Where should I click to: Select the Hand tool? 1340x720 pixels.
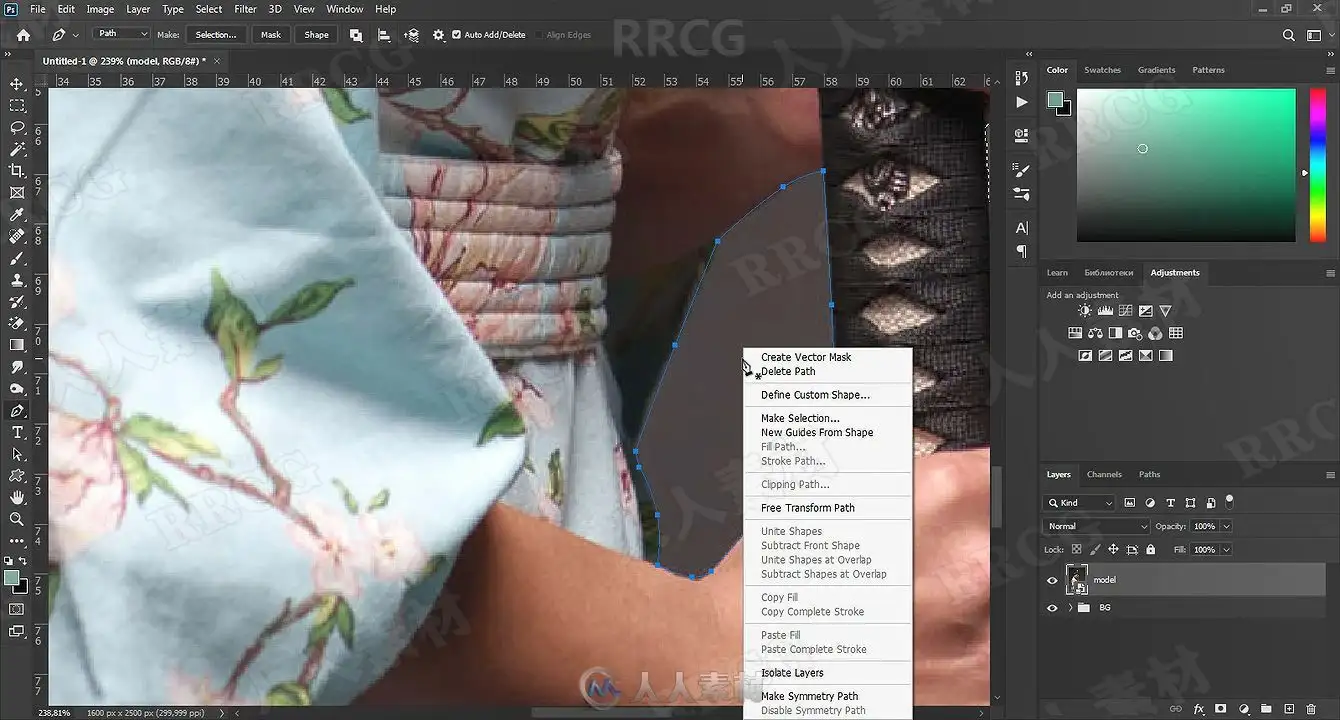pos(17,497)
